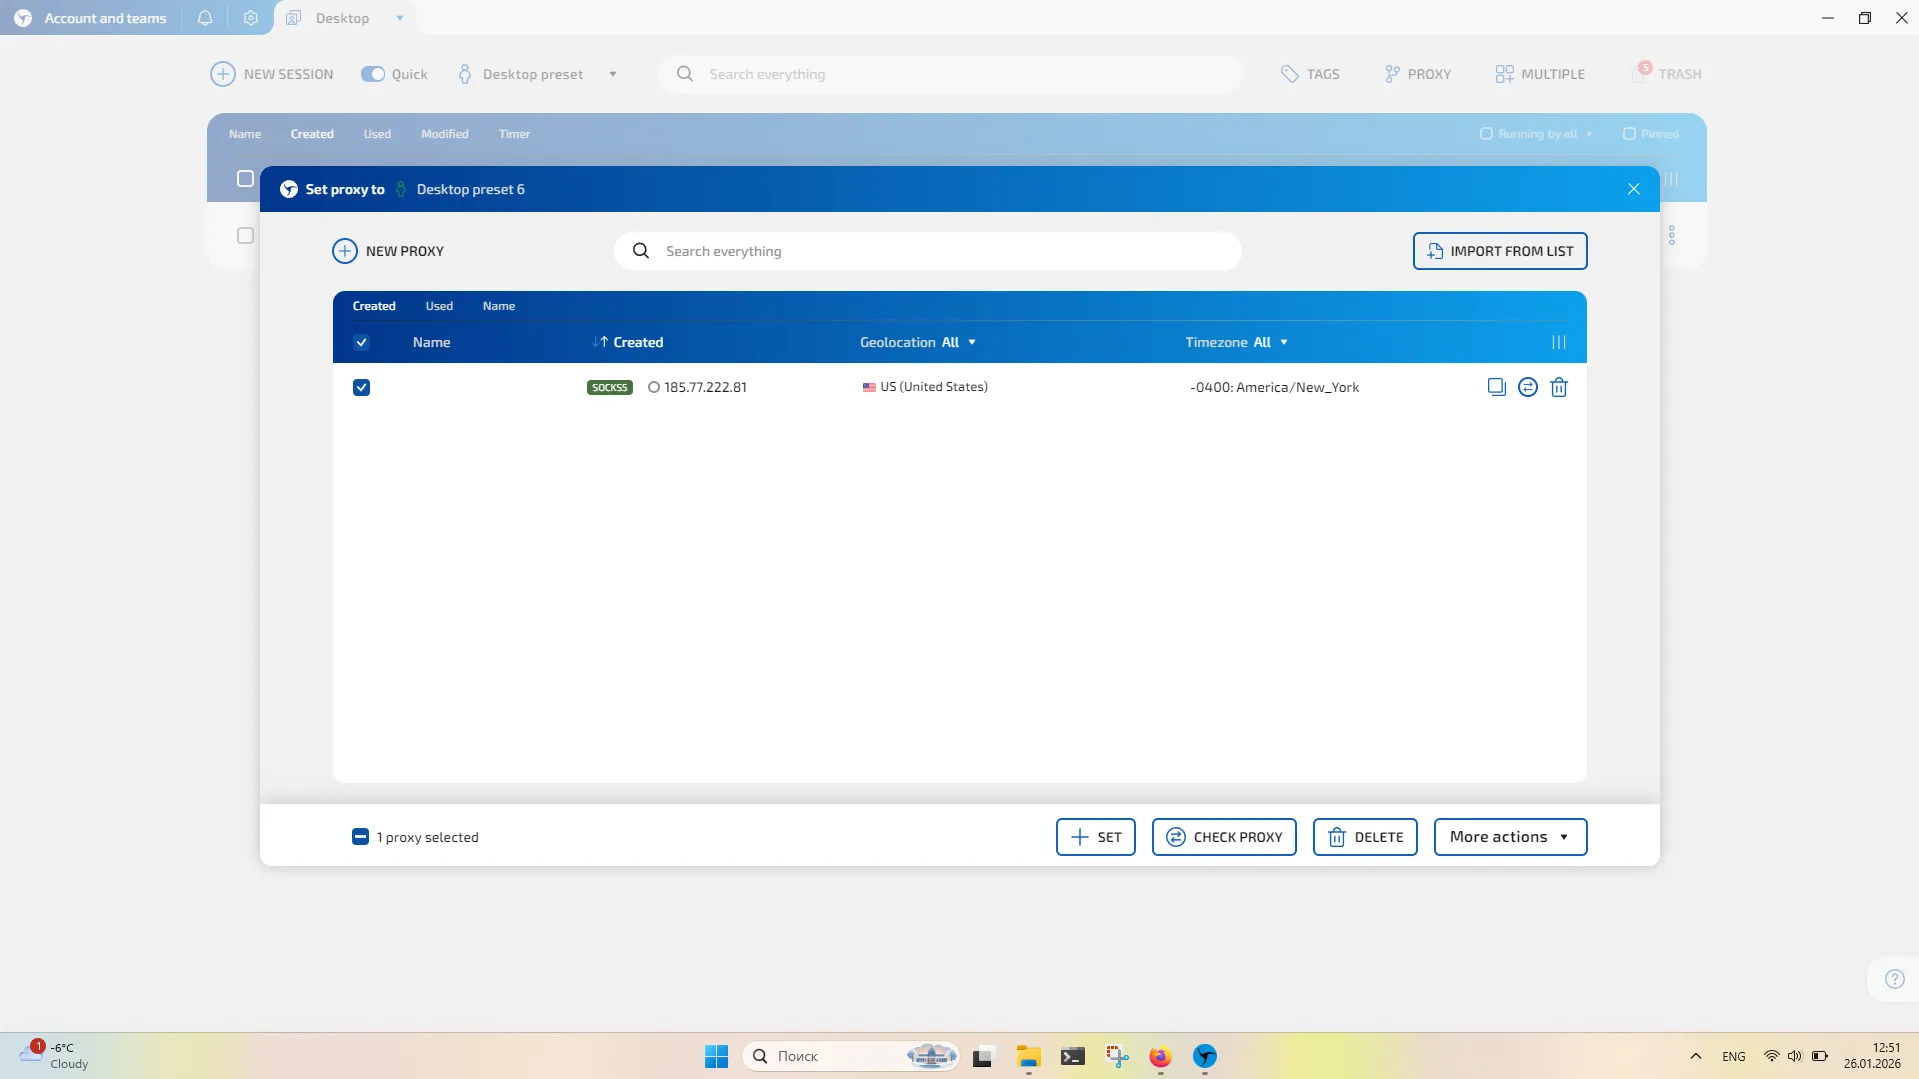Click the Windows taskbar search box
Image resolution: width=1919 pixels, height=1079 pixels.
point(850,1056)
